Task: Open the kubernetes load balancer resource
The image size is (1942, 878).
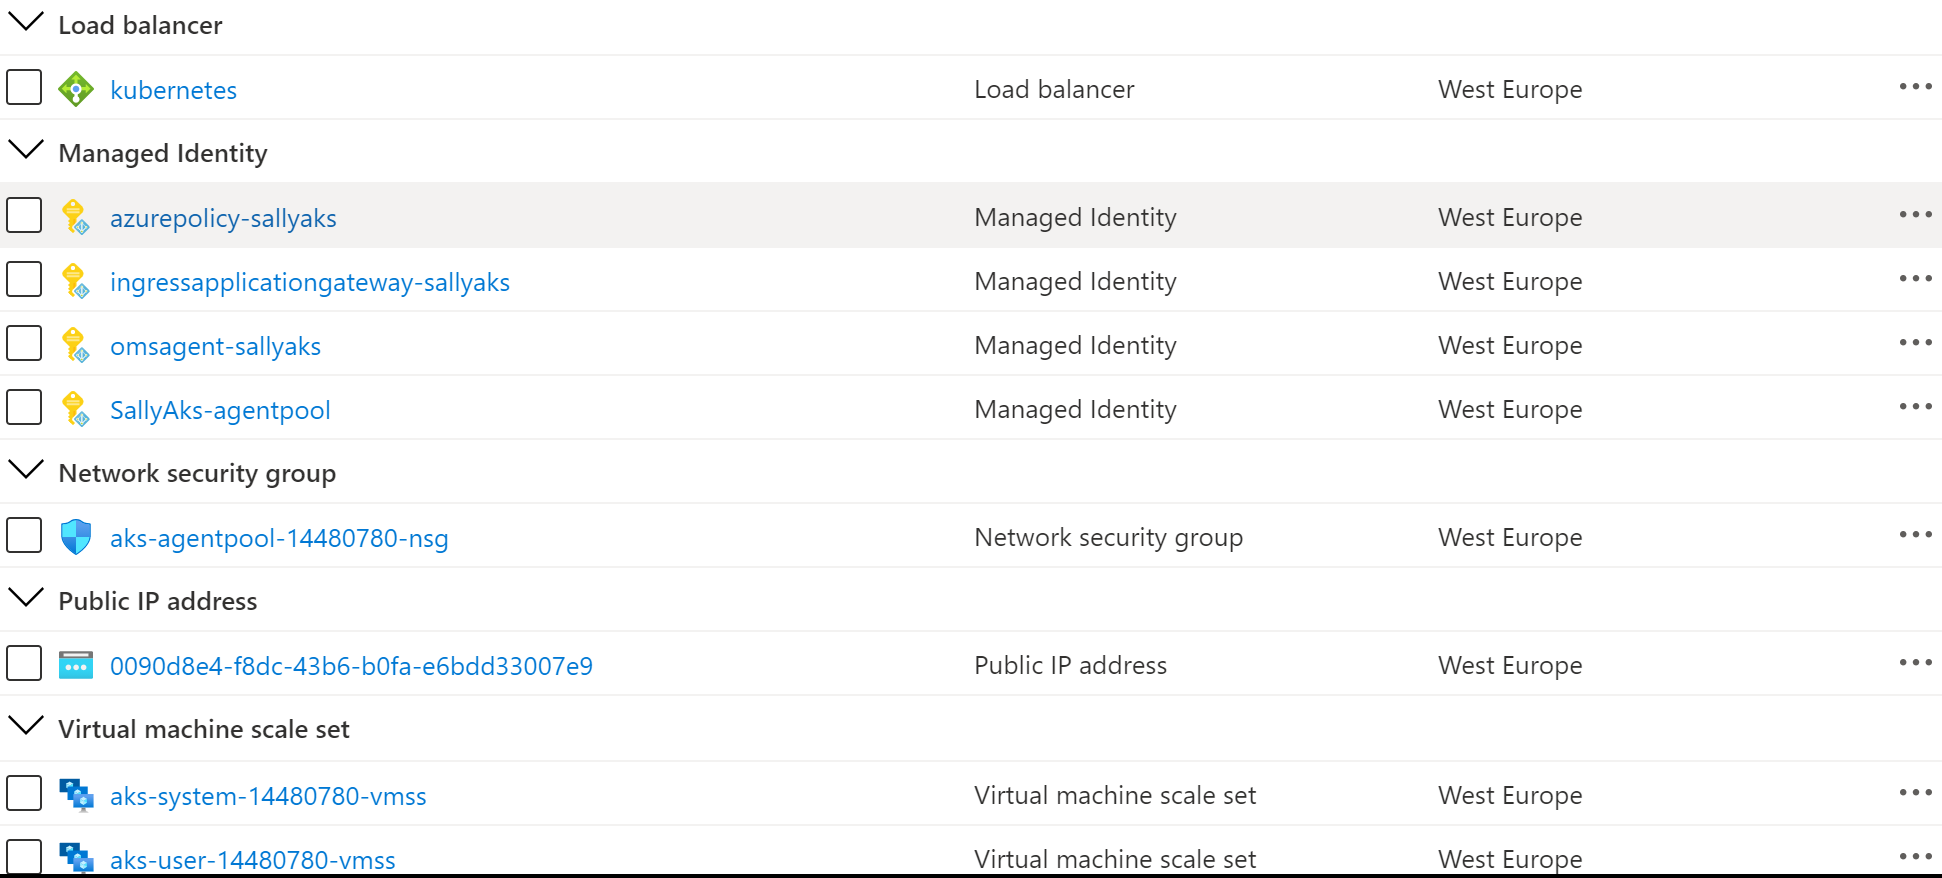Action: coord(173,90)
